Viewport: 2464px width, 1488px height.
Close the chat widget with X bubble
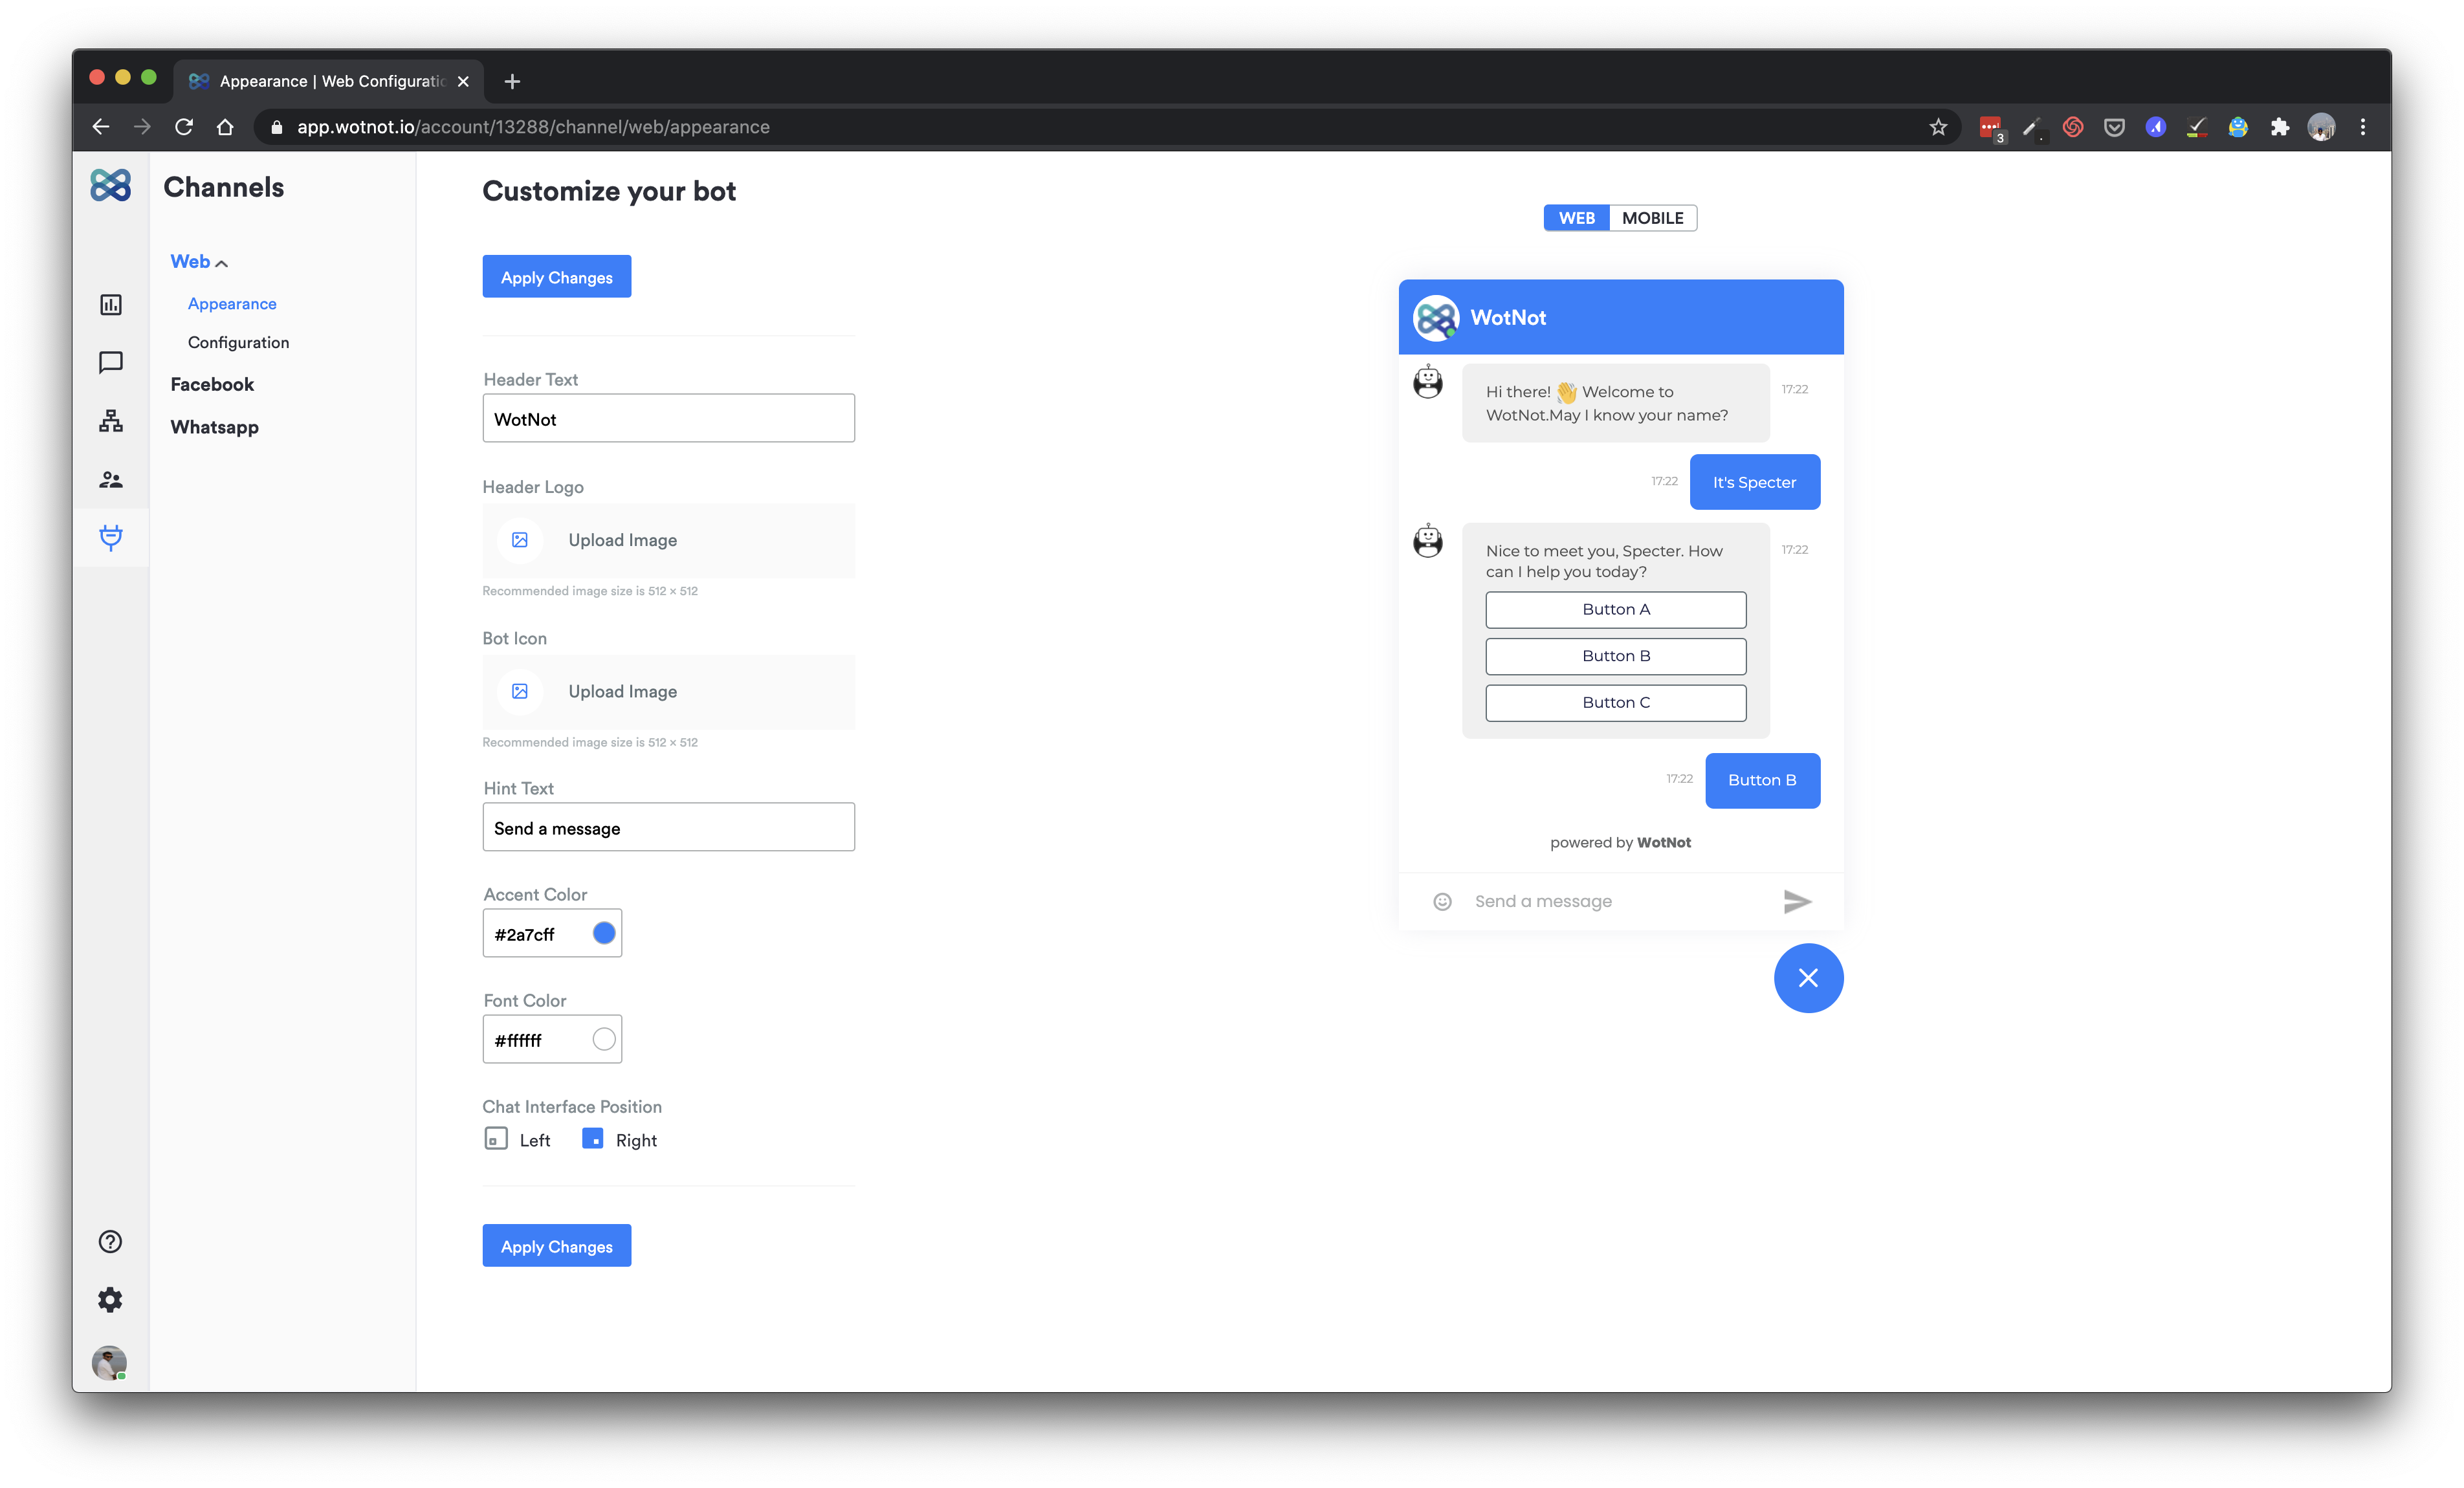(1807, 977)
